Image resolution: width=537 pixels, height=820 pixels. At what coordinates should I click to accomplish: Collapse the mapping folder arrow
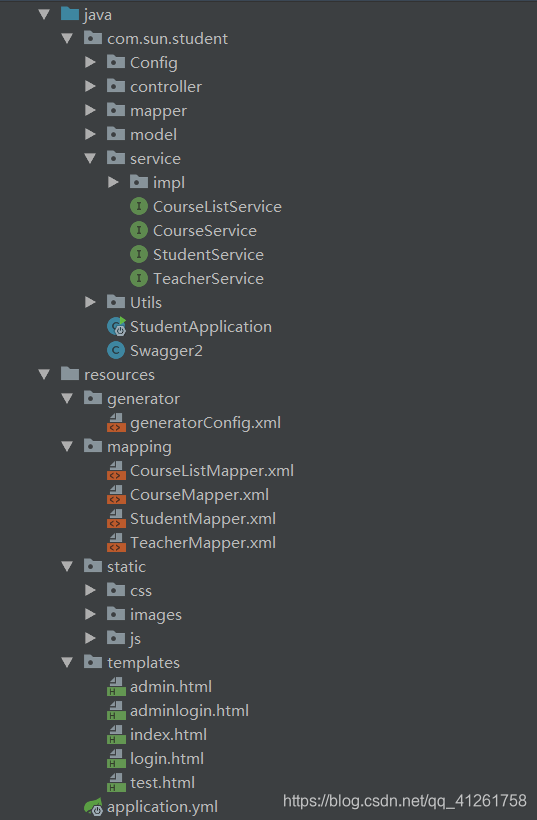click(x=67, y=447)
